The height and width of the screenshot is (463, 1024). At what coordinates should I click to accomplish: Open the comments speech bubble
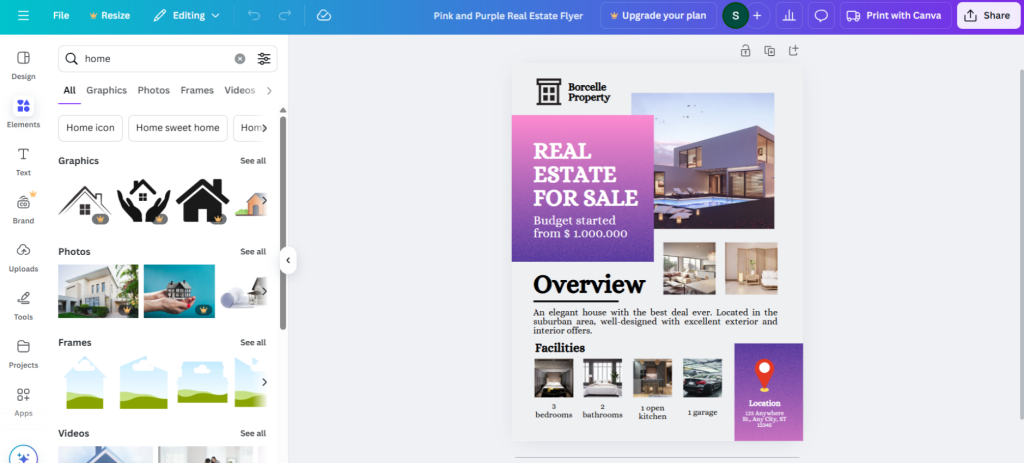click(821, 16)
